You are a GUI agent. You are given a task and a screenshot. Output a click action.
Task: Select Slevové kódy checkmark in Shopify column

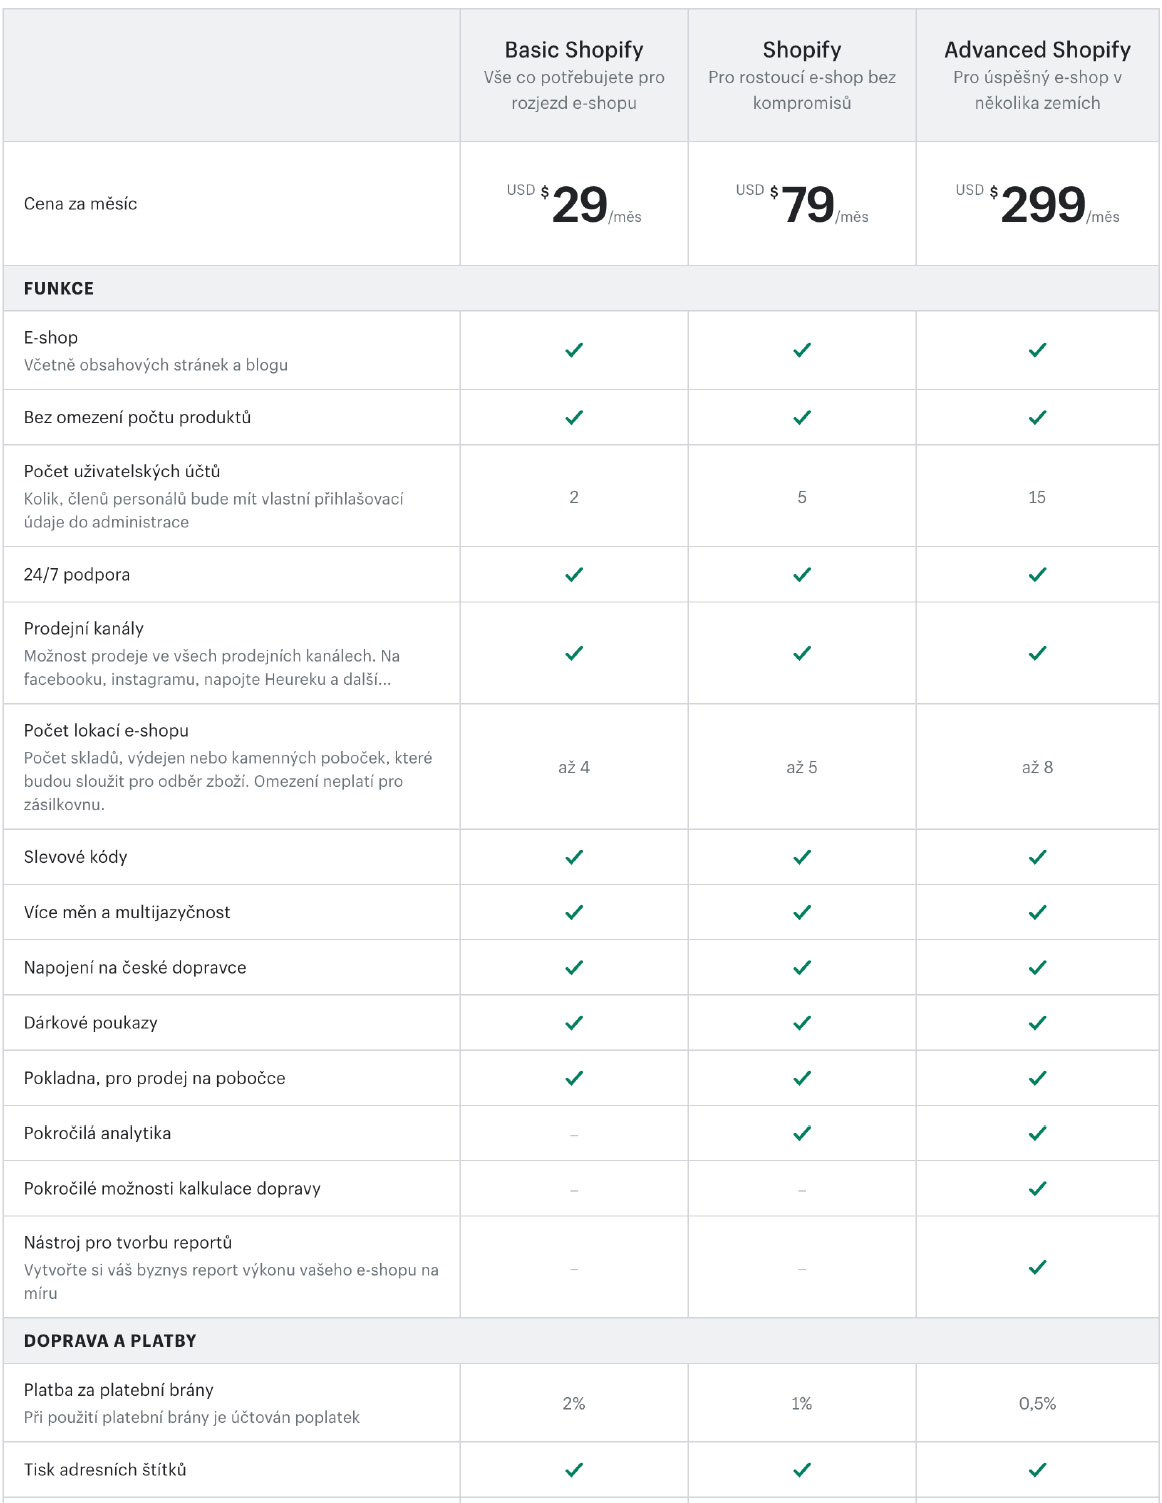pyautogui.click(x=802, y=857)
